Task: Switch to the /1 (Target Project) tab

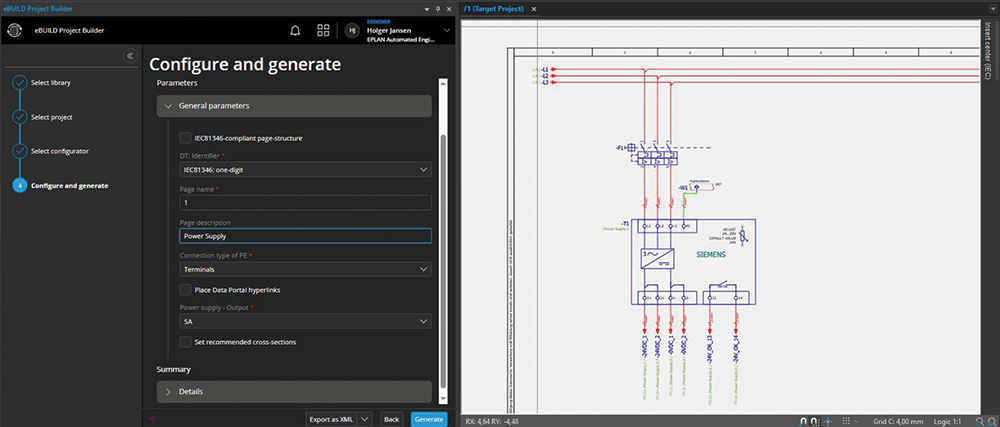Action: (494, 9)
